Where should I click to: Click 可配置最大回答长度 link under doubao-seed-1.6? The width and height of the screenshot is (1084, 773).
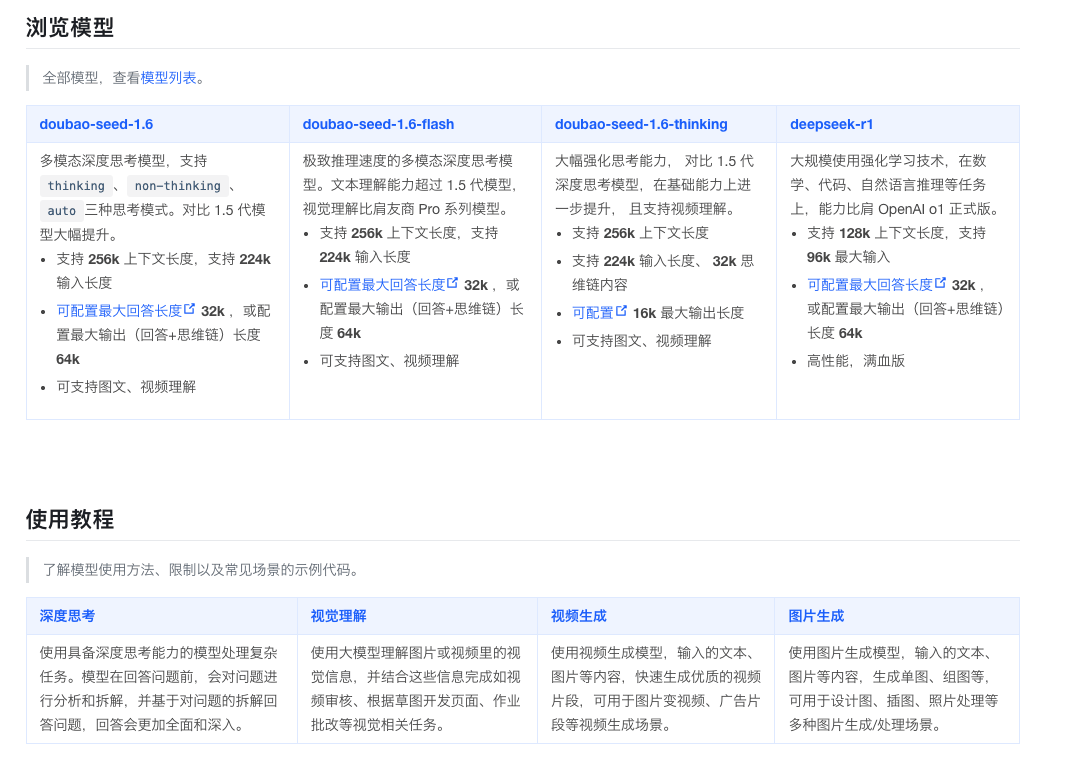pyautogui.click(x=119, y=311)
